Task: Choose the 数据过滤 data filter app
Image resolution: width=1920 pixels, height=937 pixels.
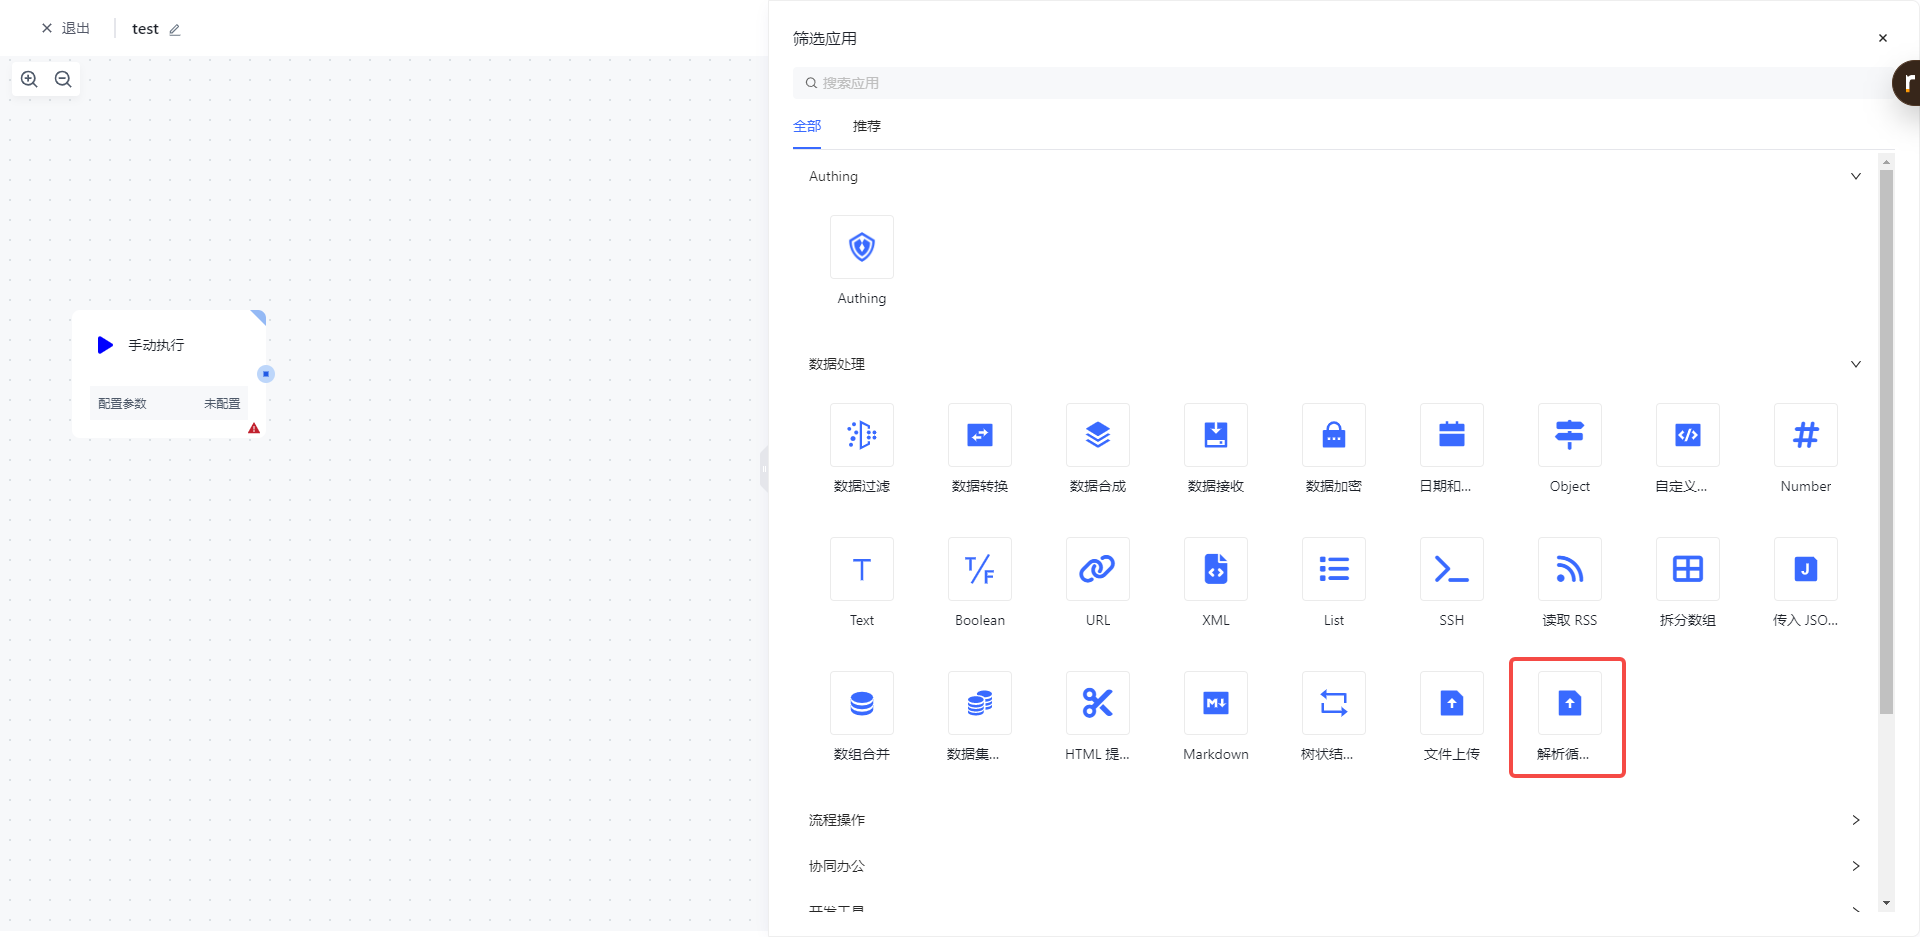Action: point(861,435)
